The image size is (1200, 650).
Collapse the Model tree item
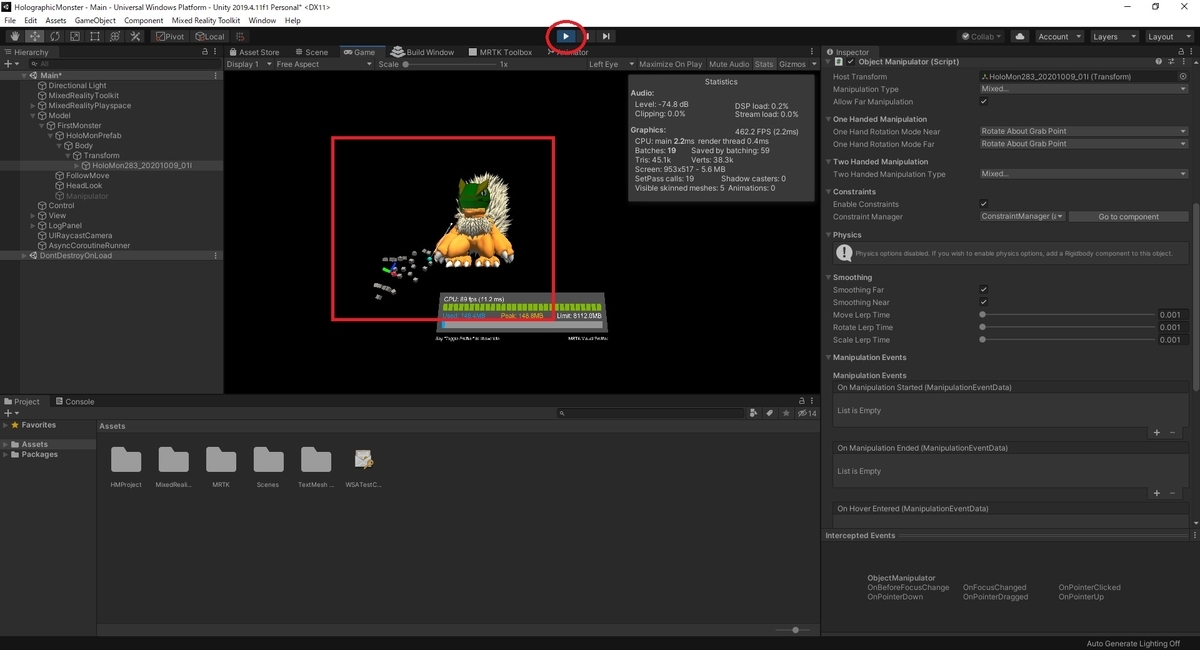[x=34, y=115]
